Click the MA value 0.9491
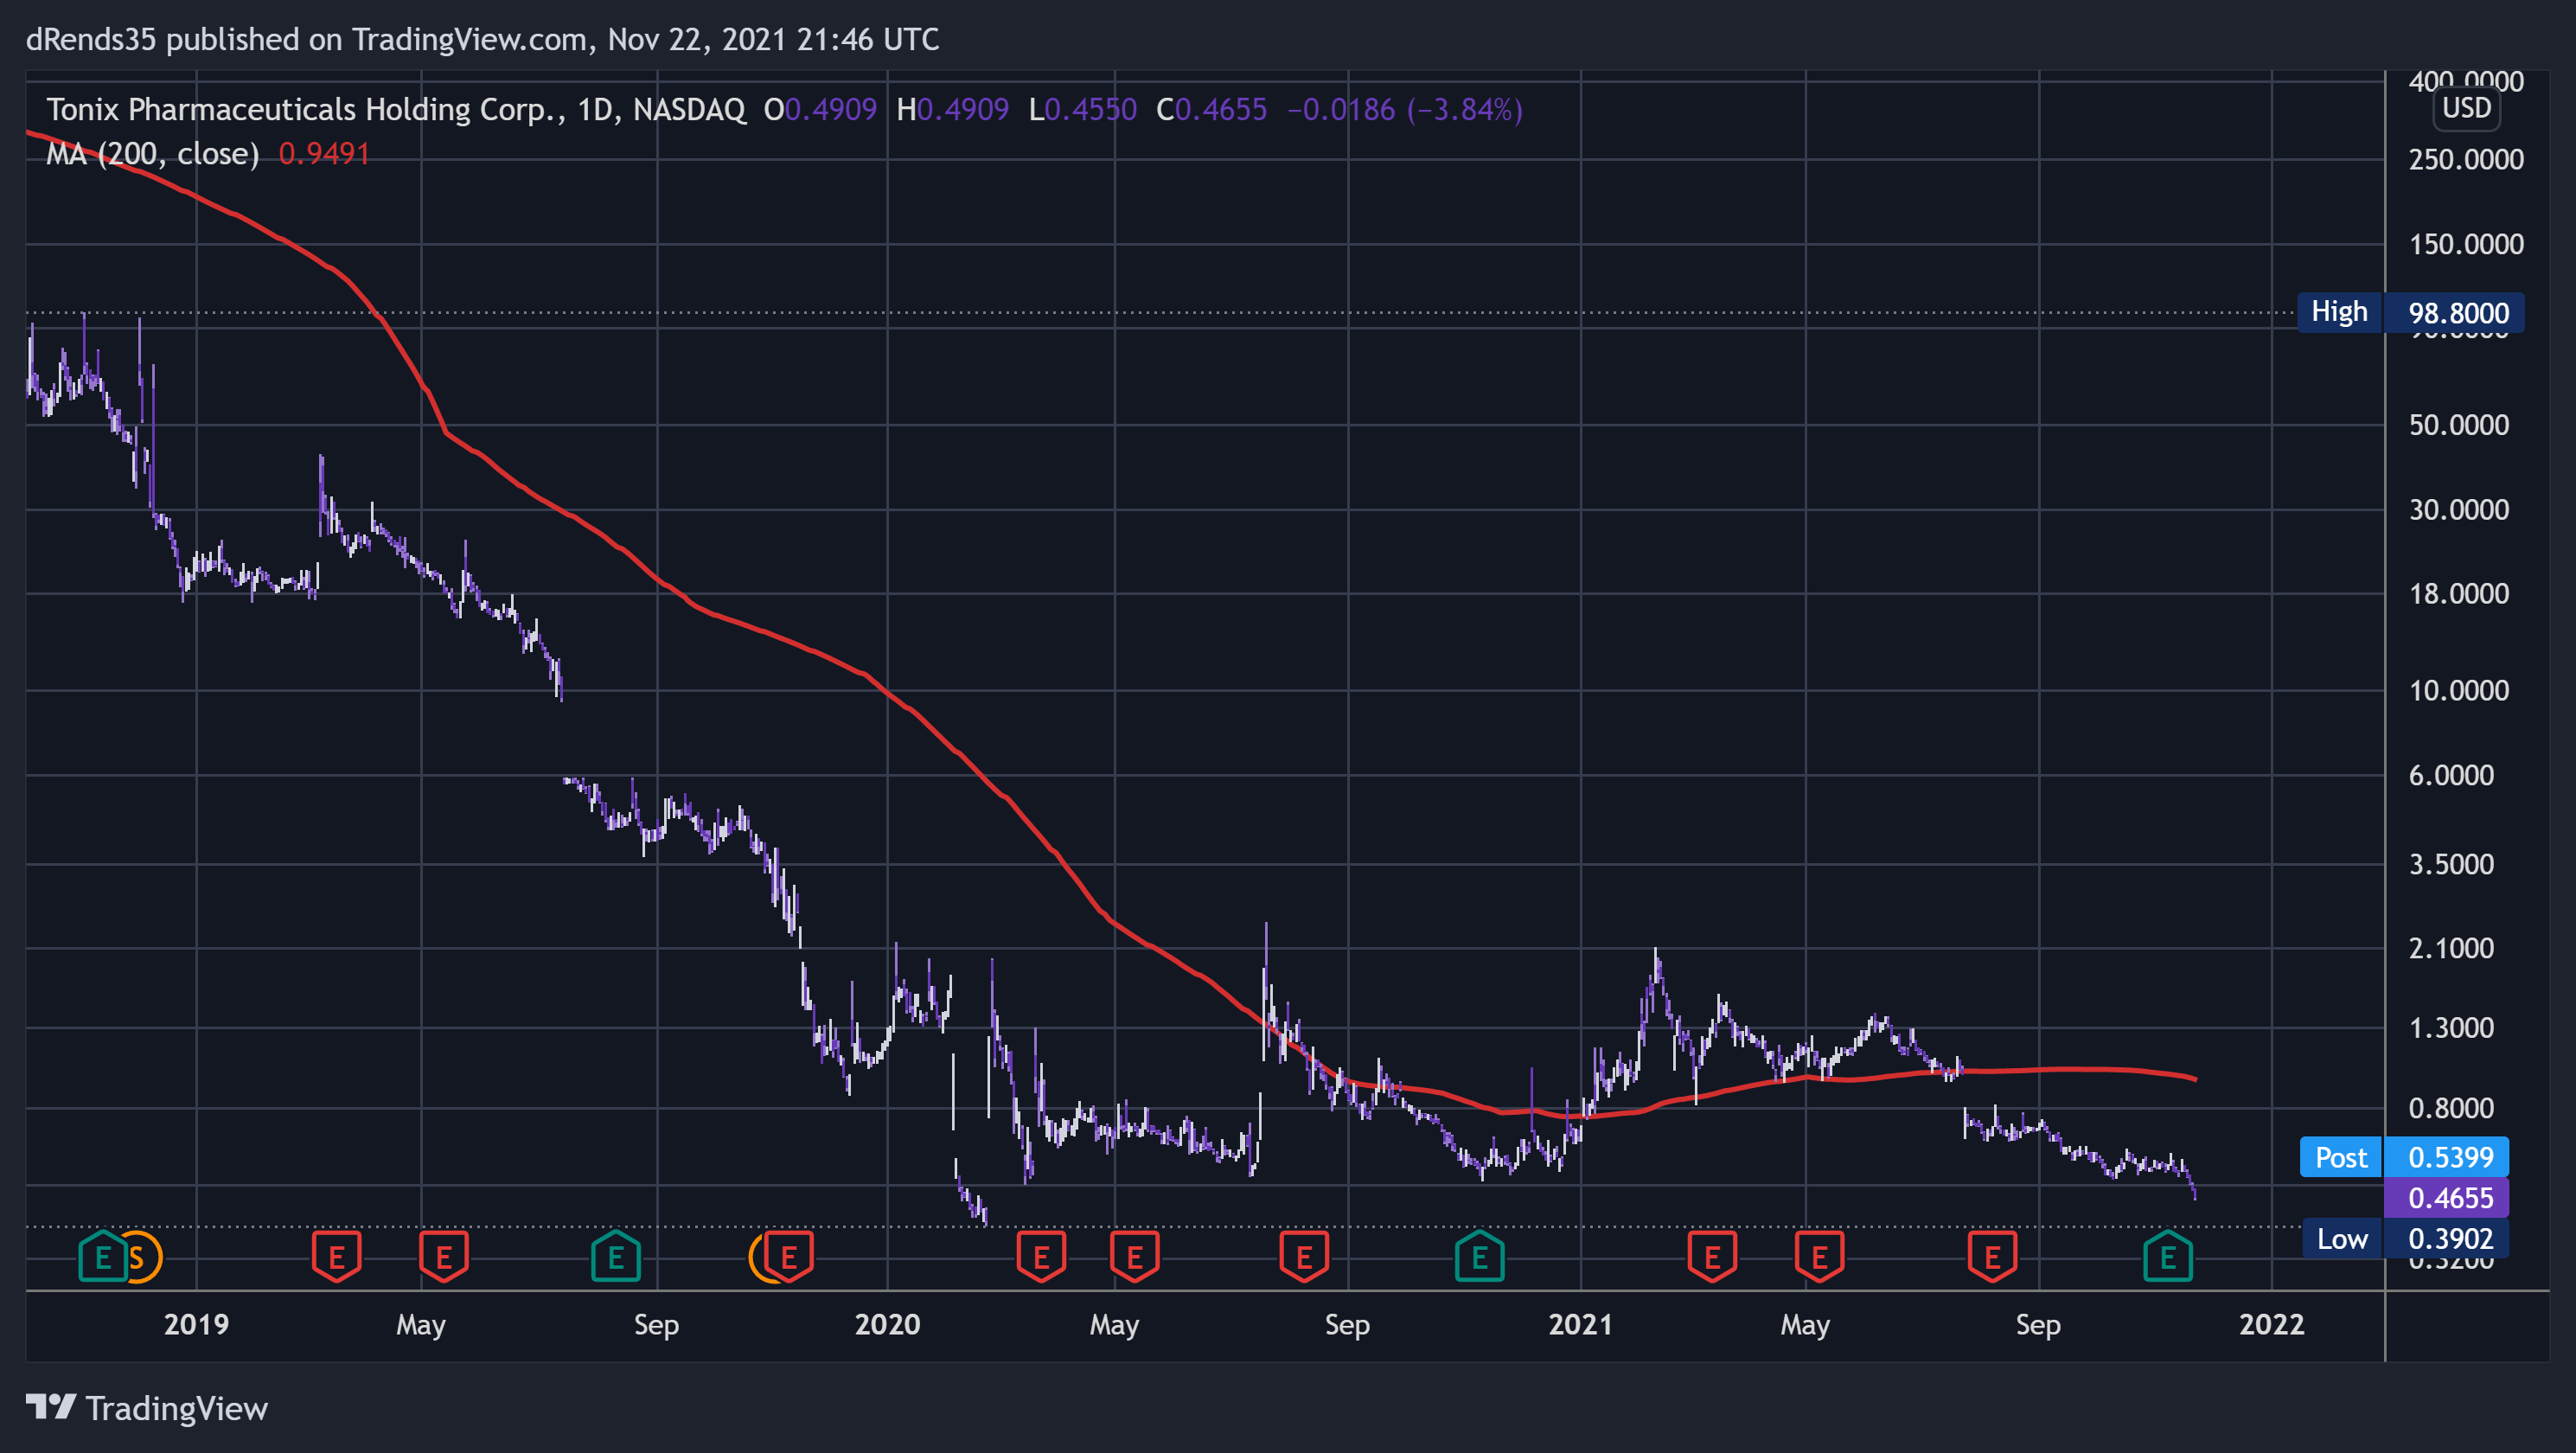This screenshot has height=1453, width=2576. [x=324, y=154]
